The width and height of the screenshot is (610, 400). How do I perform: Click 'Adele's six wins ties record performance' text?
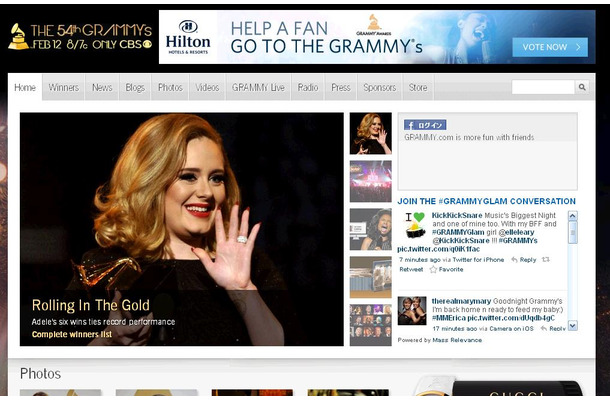tap(103, 322)
